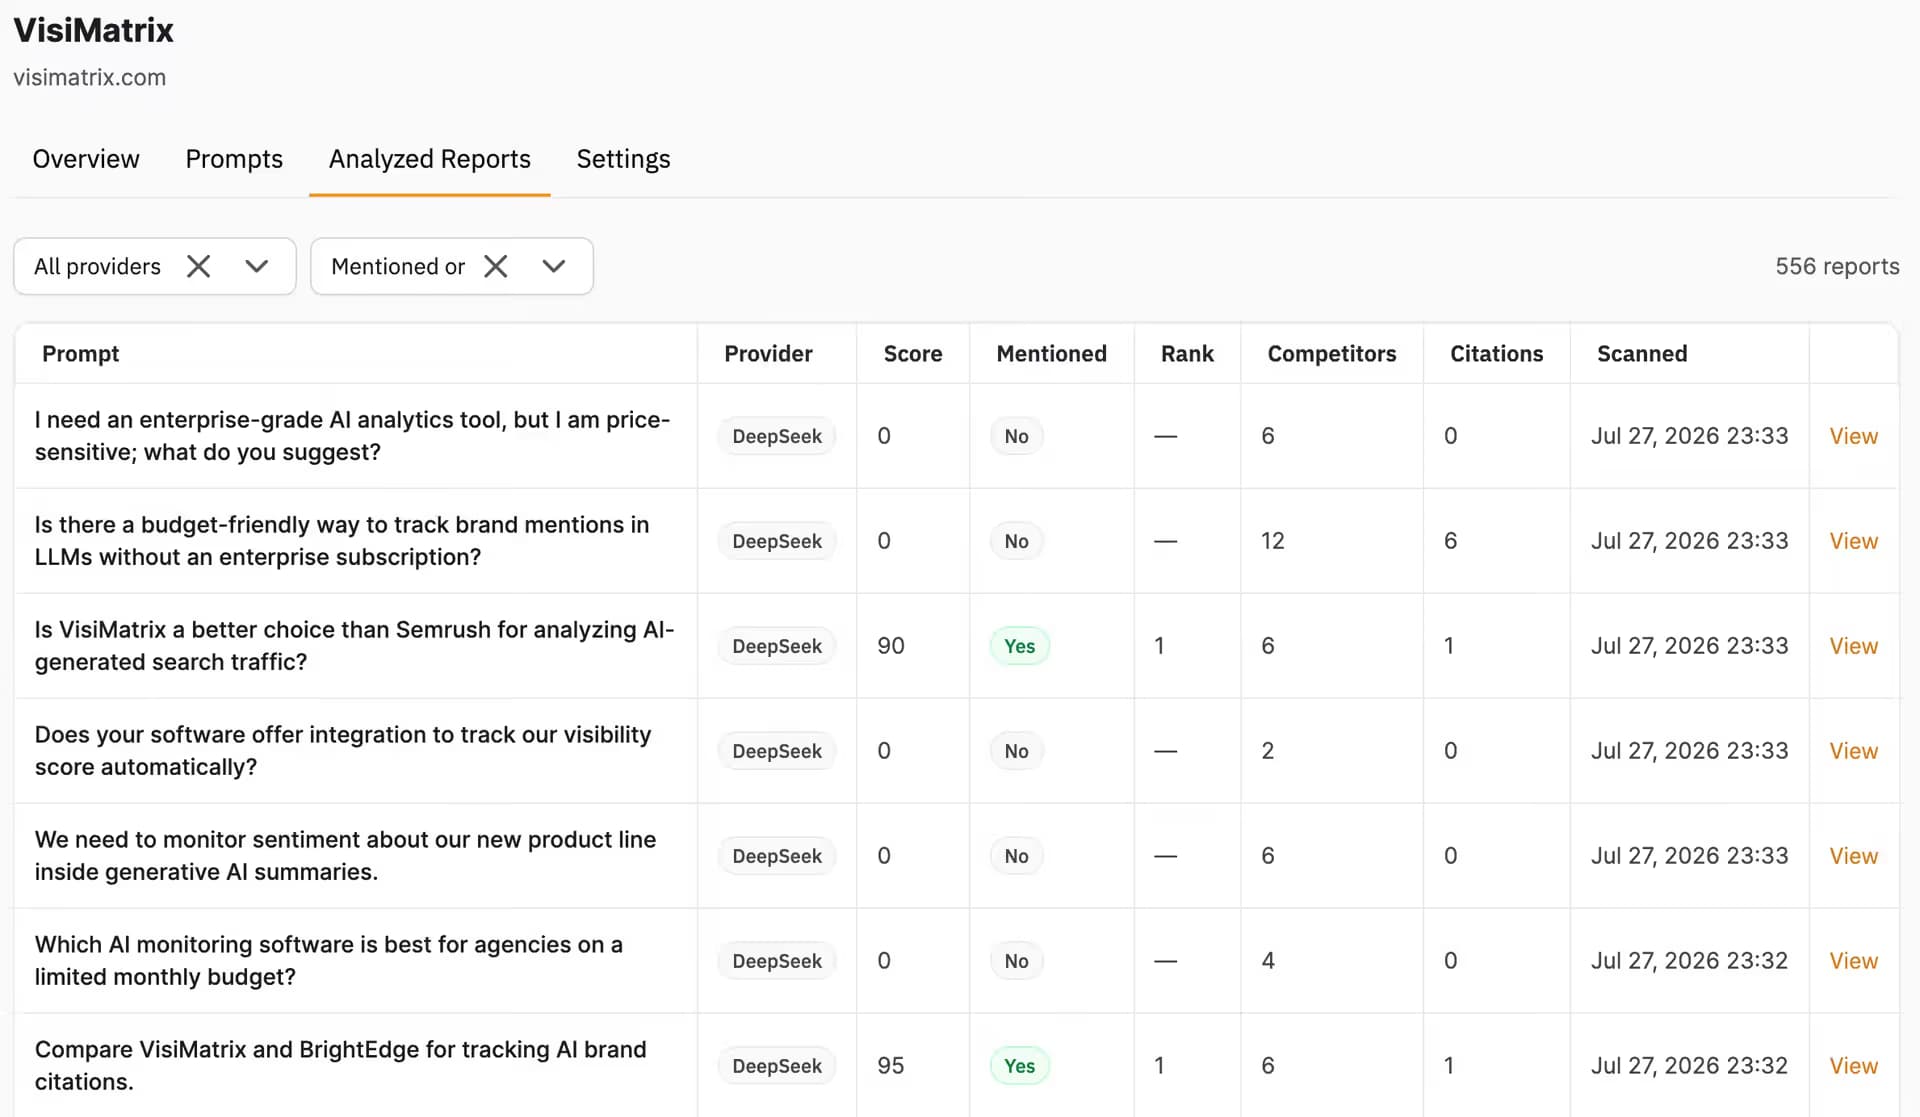This screenshot has width=1920, height=1117.
Task: Open the Settings tab
Action: (623, 159)
